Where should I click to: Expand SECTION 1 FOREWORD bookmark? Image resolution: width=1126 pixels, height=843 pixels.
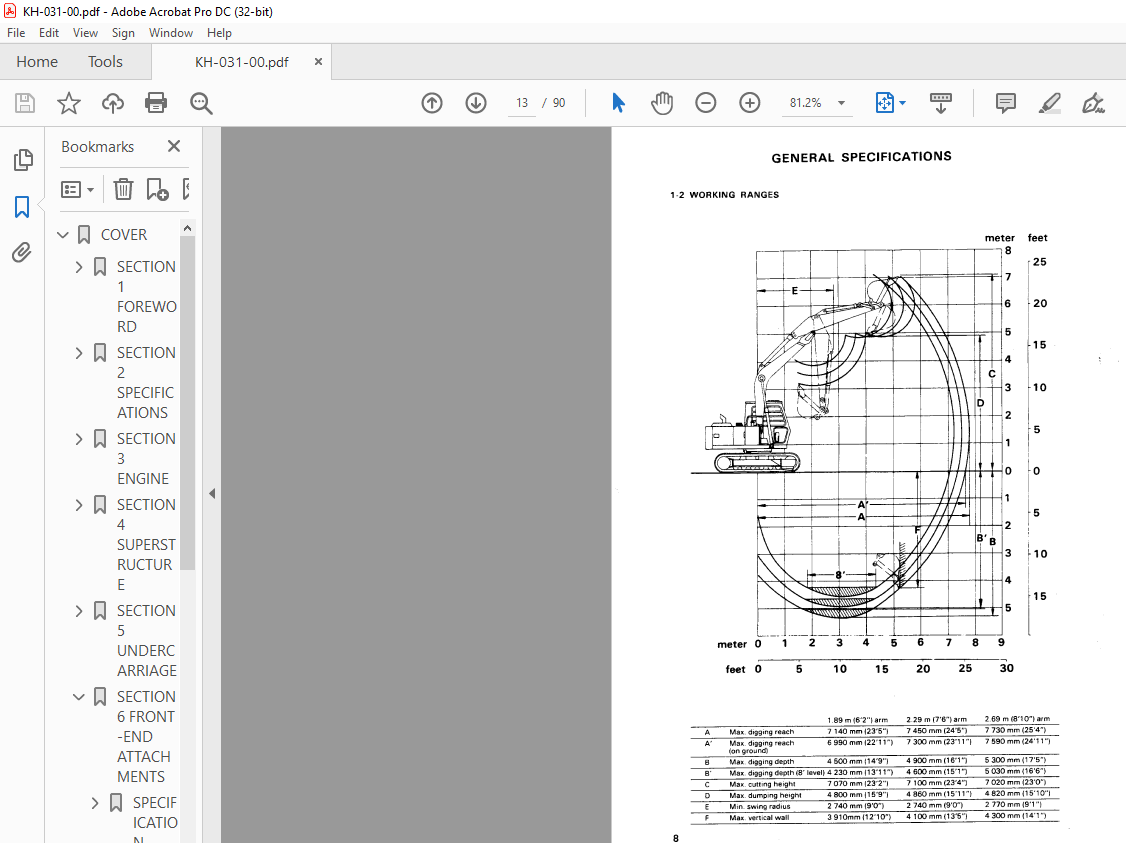79,267
